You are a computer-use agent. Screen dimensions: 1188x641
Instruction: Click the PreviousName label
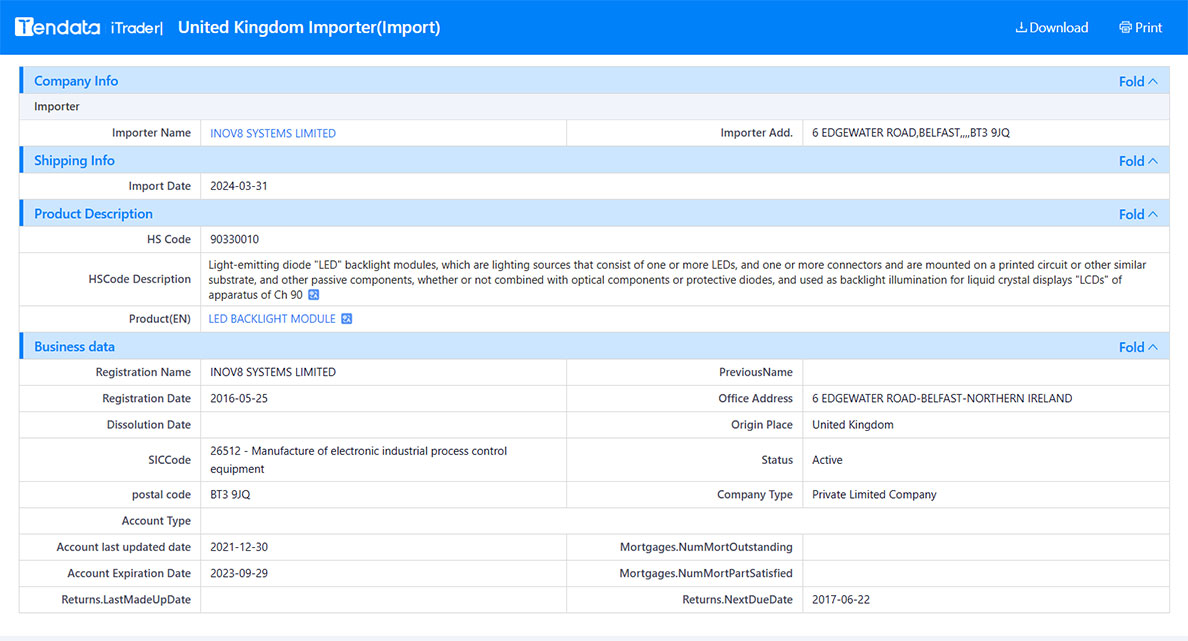[x=755, y=372]
